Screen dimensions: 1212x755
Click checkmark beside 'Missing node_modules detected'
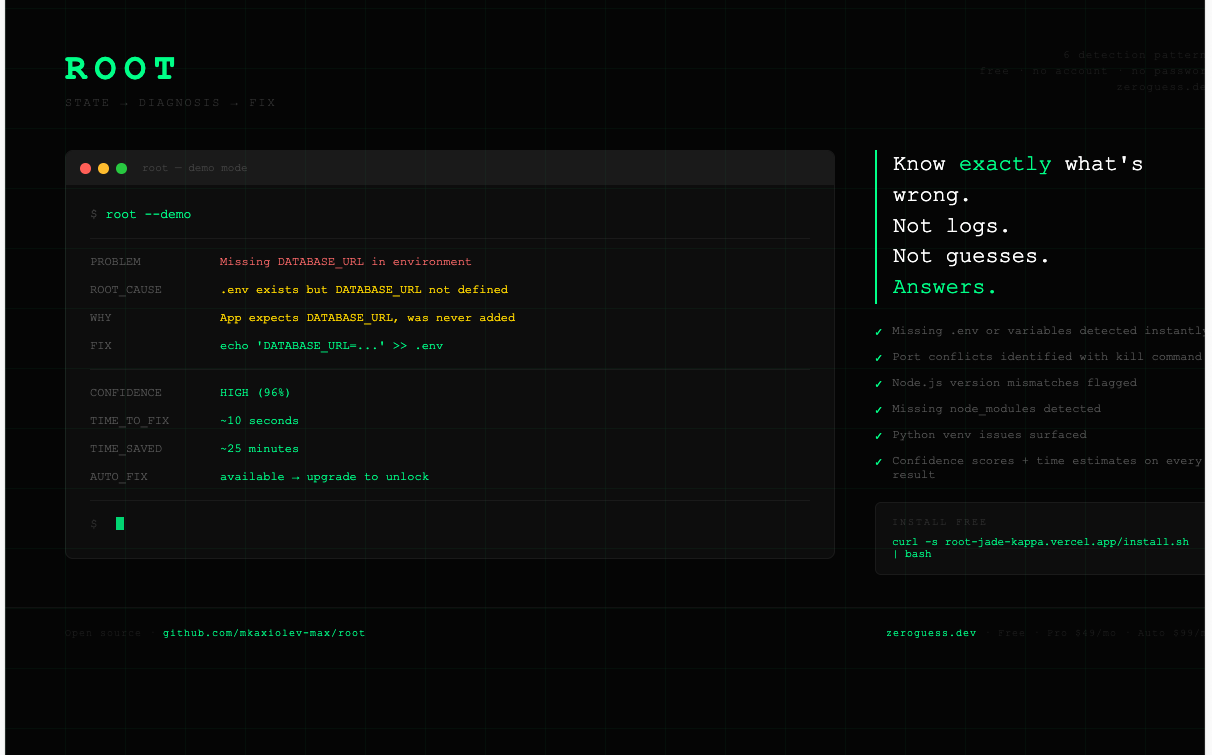tap(879, 410)
